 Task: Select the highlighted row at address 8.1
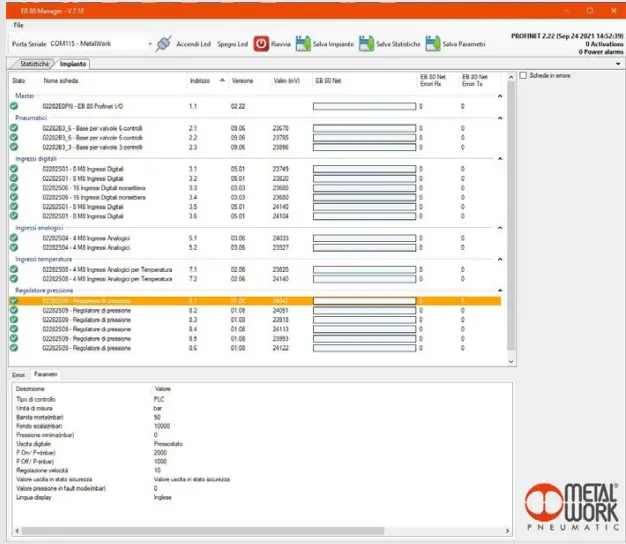(255, 301)
